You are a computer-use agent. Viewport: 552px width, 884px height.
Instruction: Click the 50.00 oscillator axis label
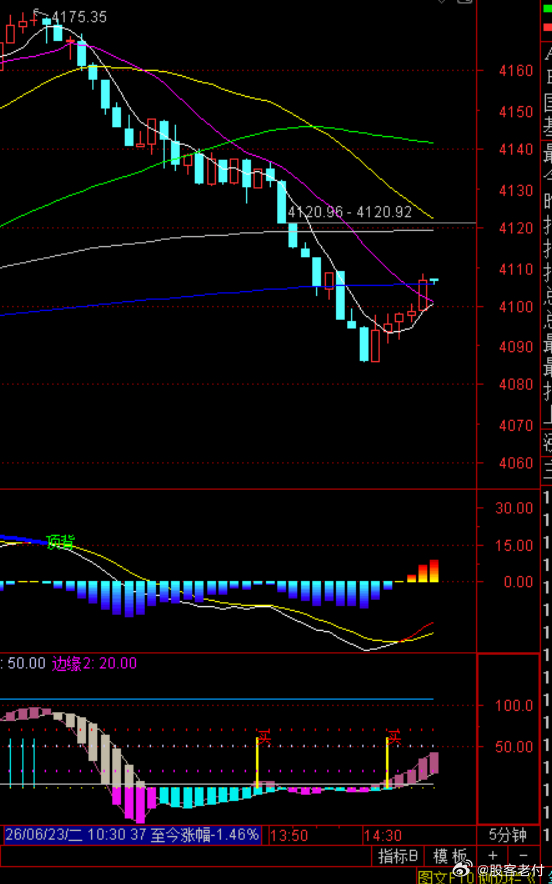click(514, 746)
